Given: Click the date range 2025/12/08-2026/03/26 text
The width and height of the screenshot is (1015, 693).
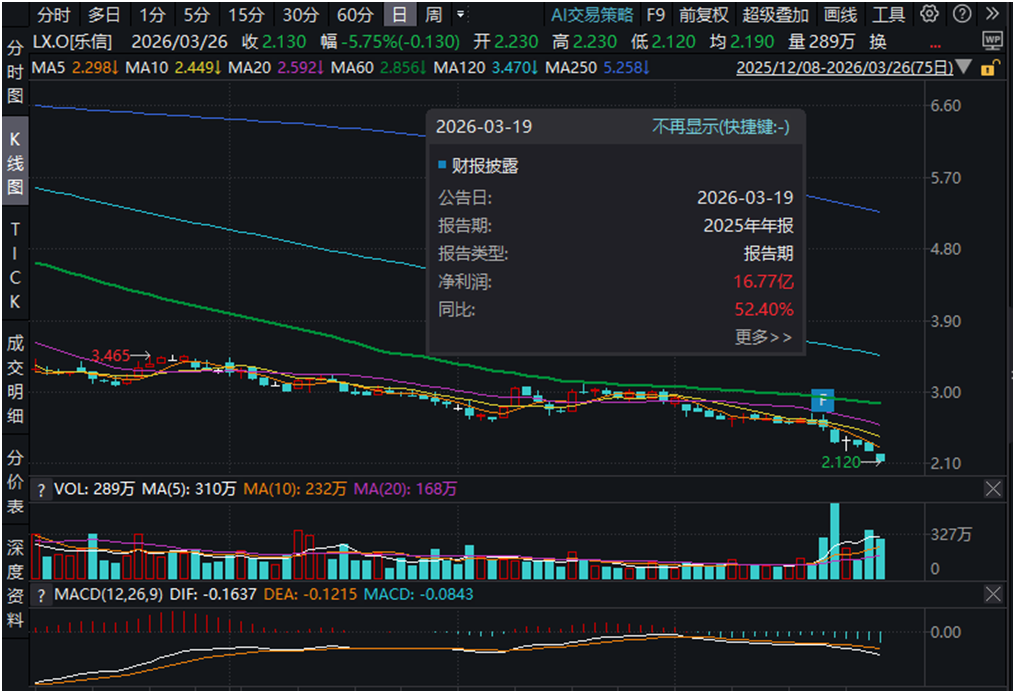Looking at the screenshot, I should [x=844, y=68].
